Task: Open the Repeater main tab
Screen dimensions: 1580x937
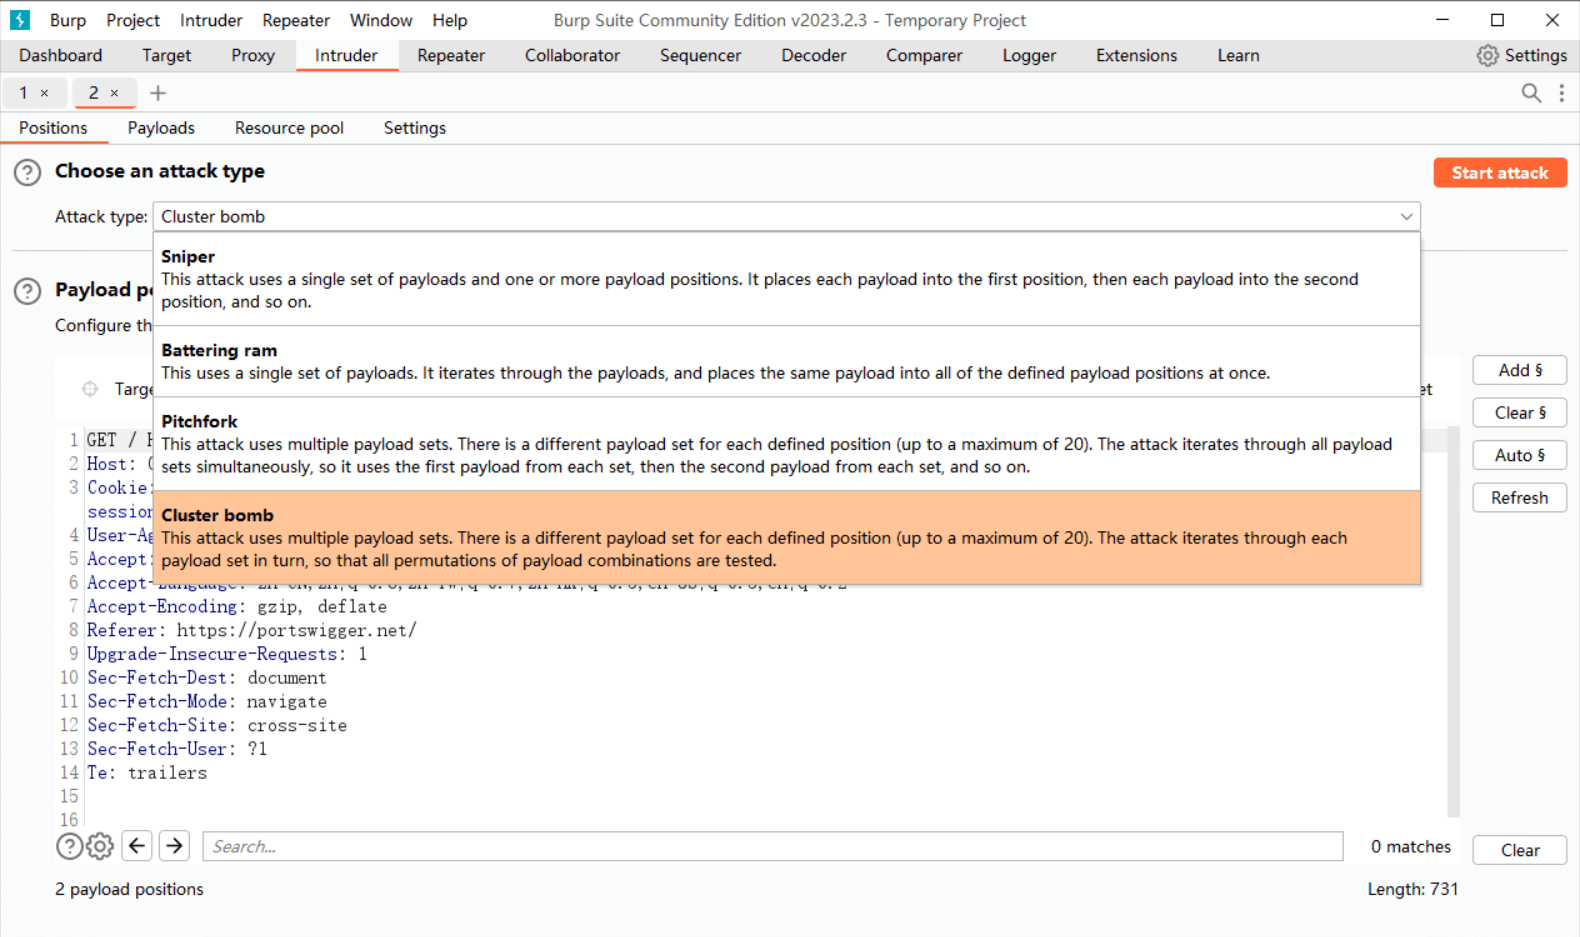Action: (450, 56)
